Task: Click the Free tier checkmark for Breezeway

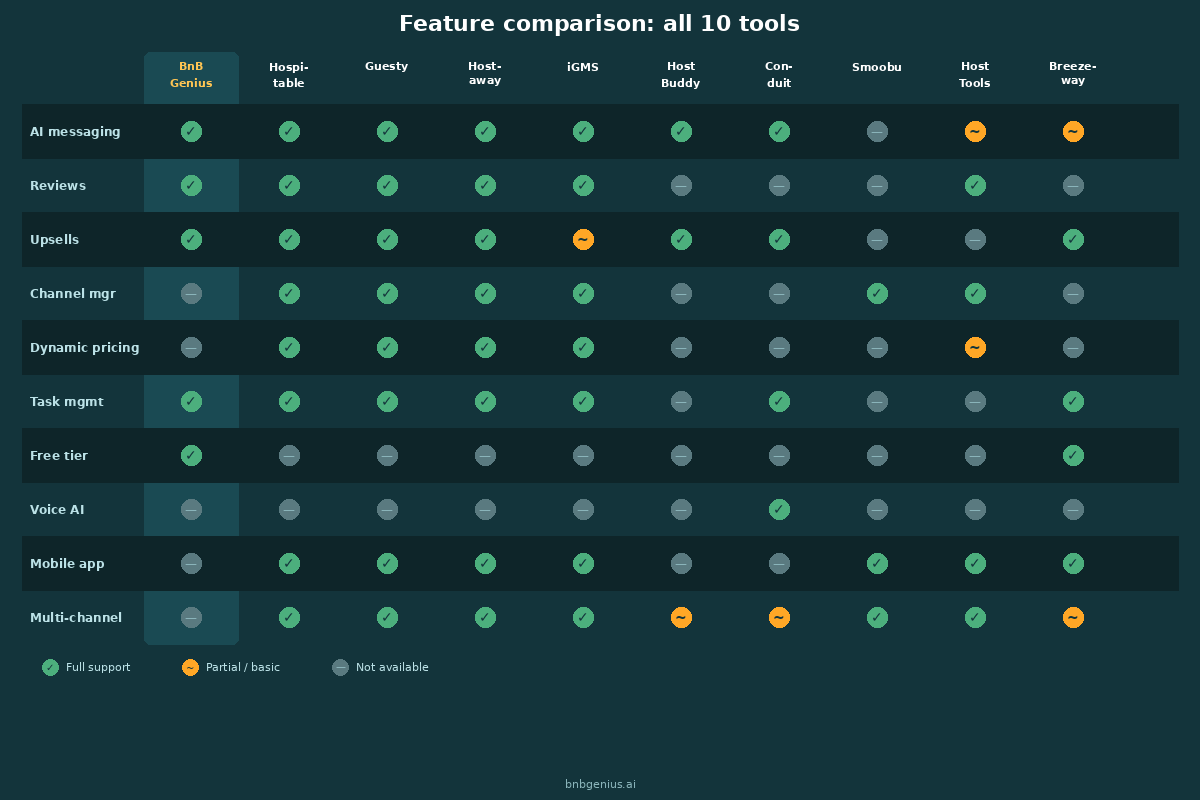Action: click(x=1073, y=455)
